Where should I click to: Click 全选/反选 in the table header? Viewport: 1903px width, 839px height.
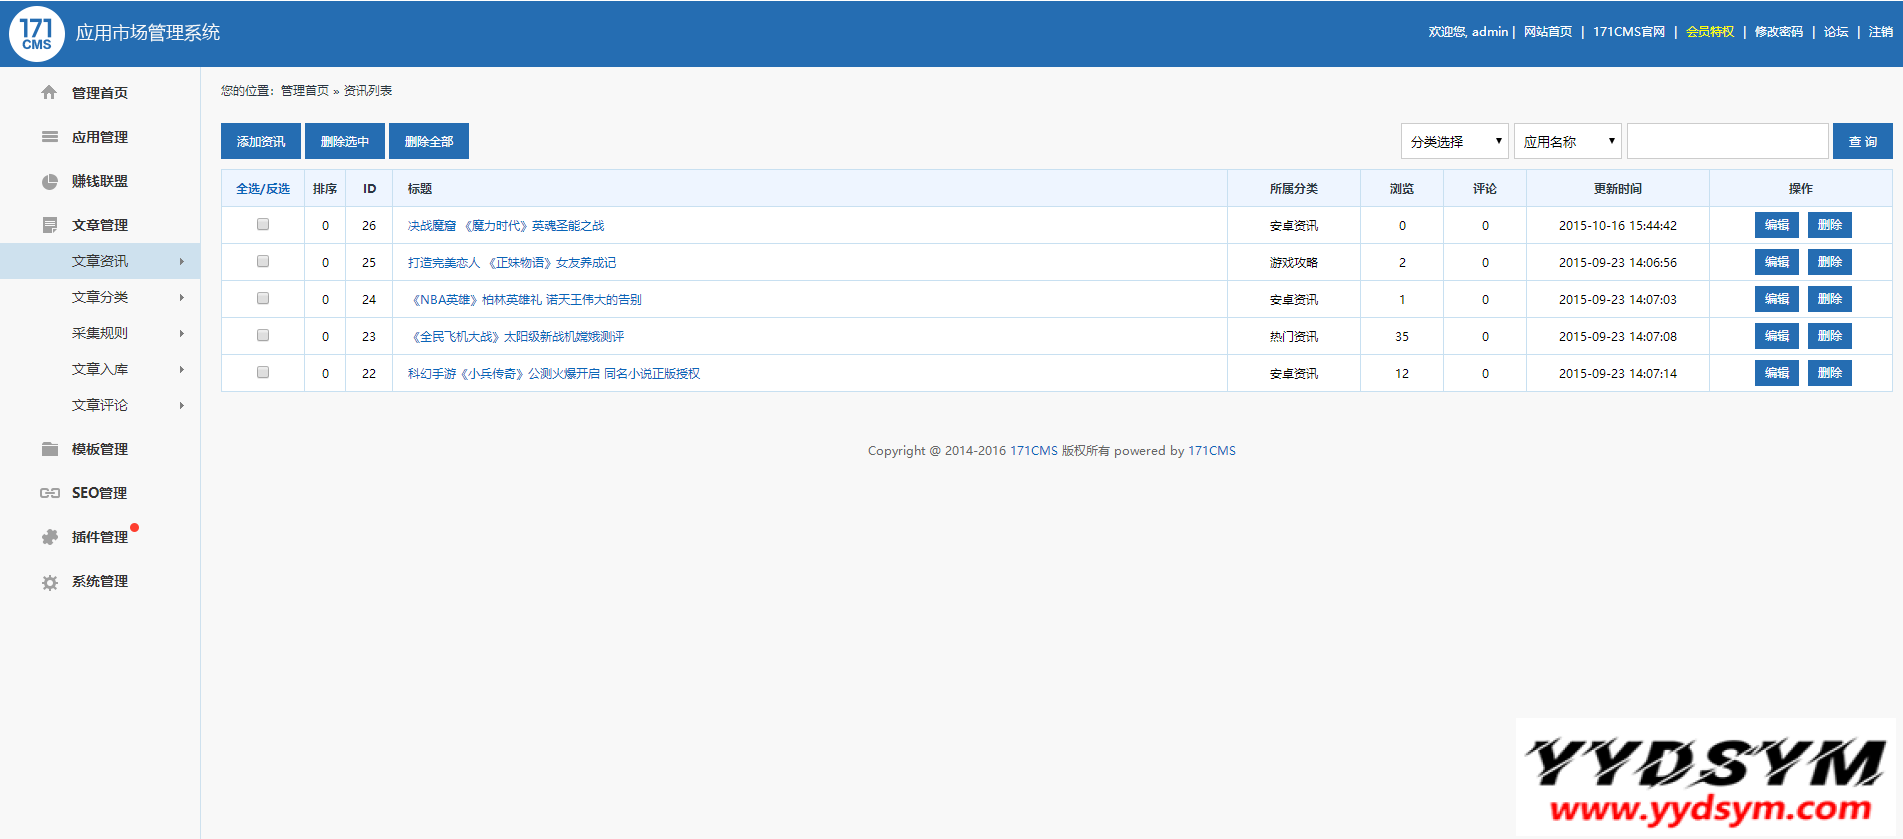[263, 189]
